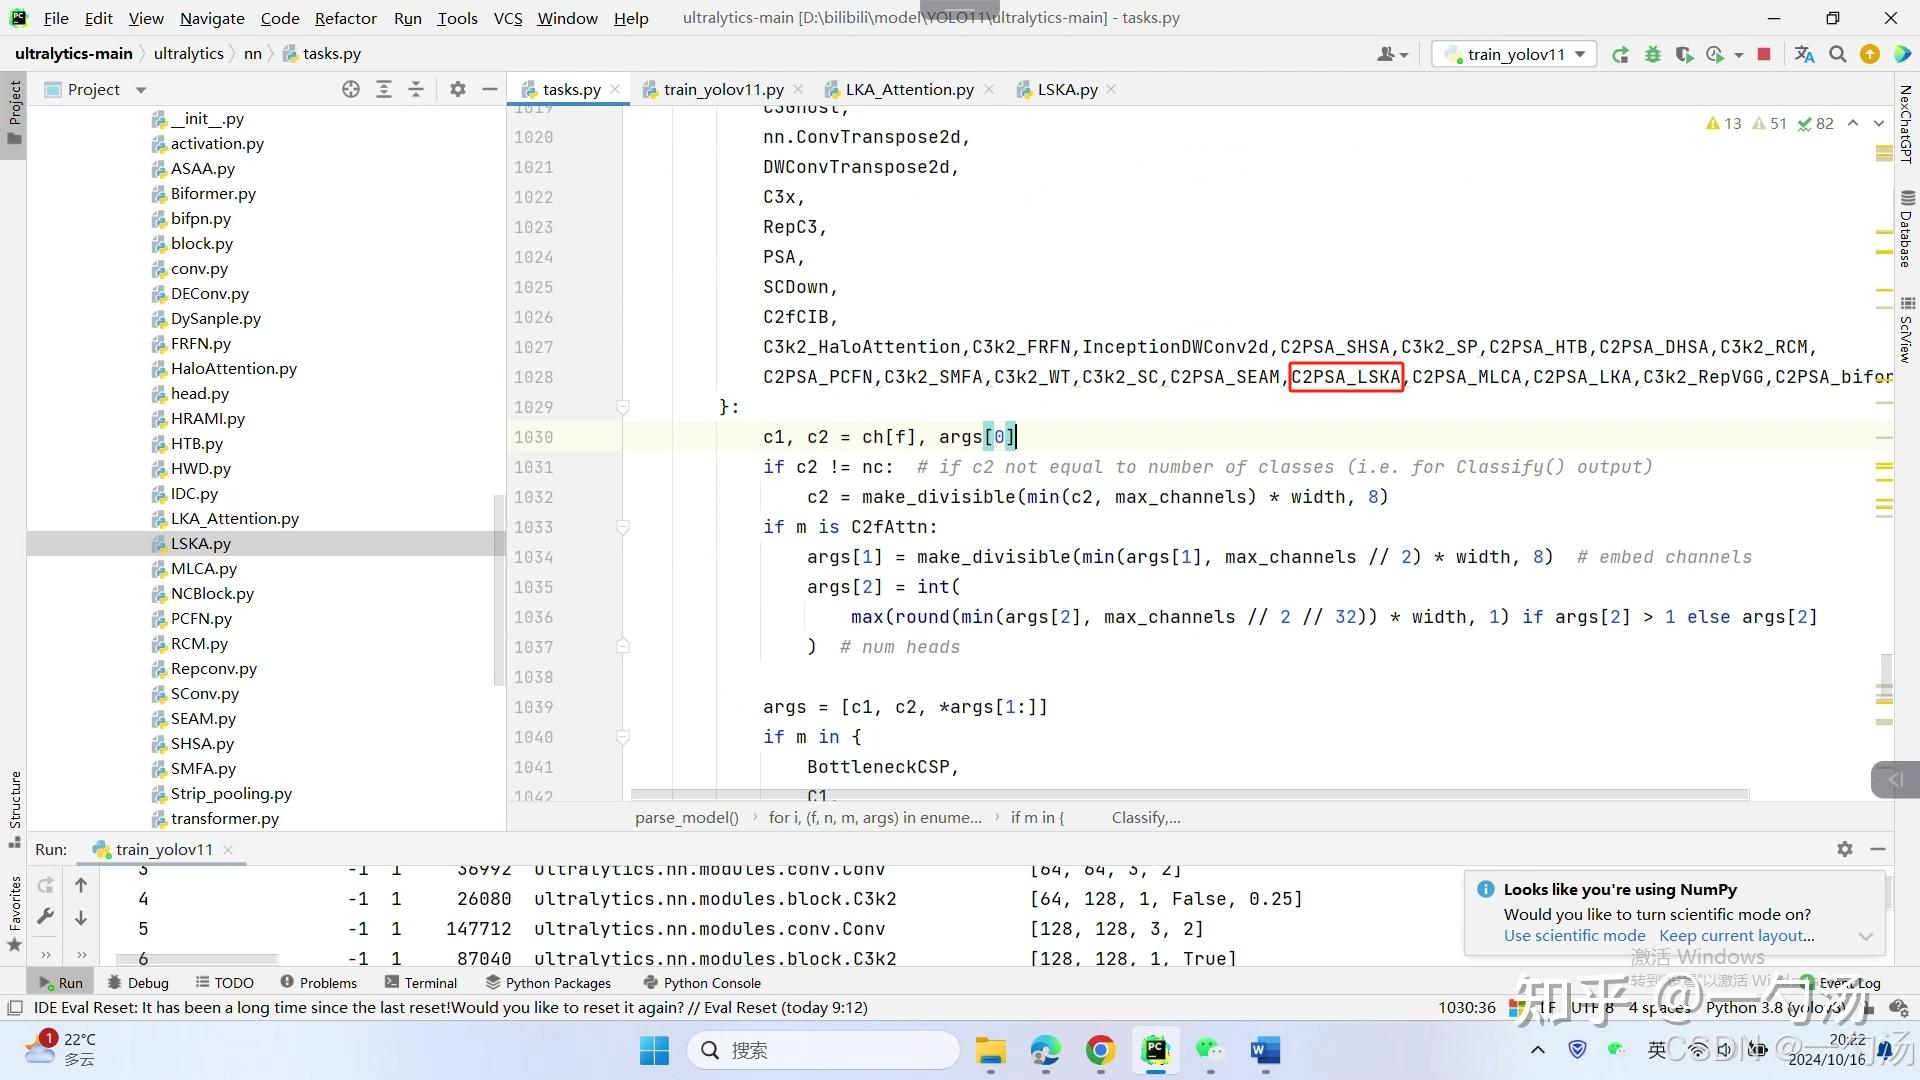Image resolution: width=1920 pixels, height=1080 pixels.
Task: Expand the NumPy notification chevron
Action: pos(1866,936)
